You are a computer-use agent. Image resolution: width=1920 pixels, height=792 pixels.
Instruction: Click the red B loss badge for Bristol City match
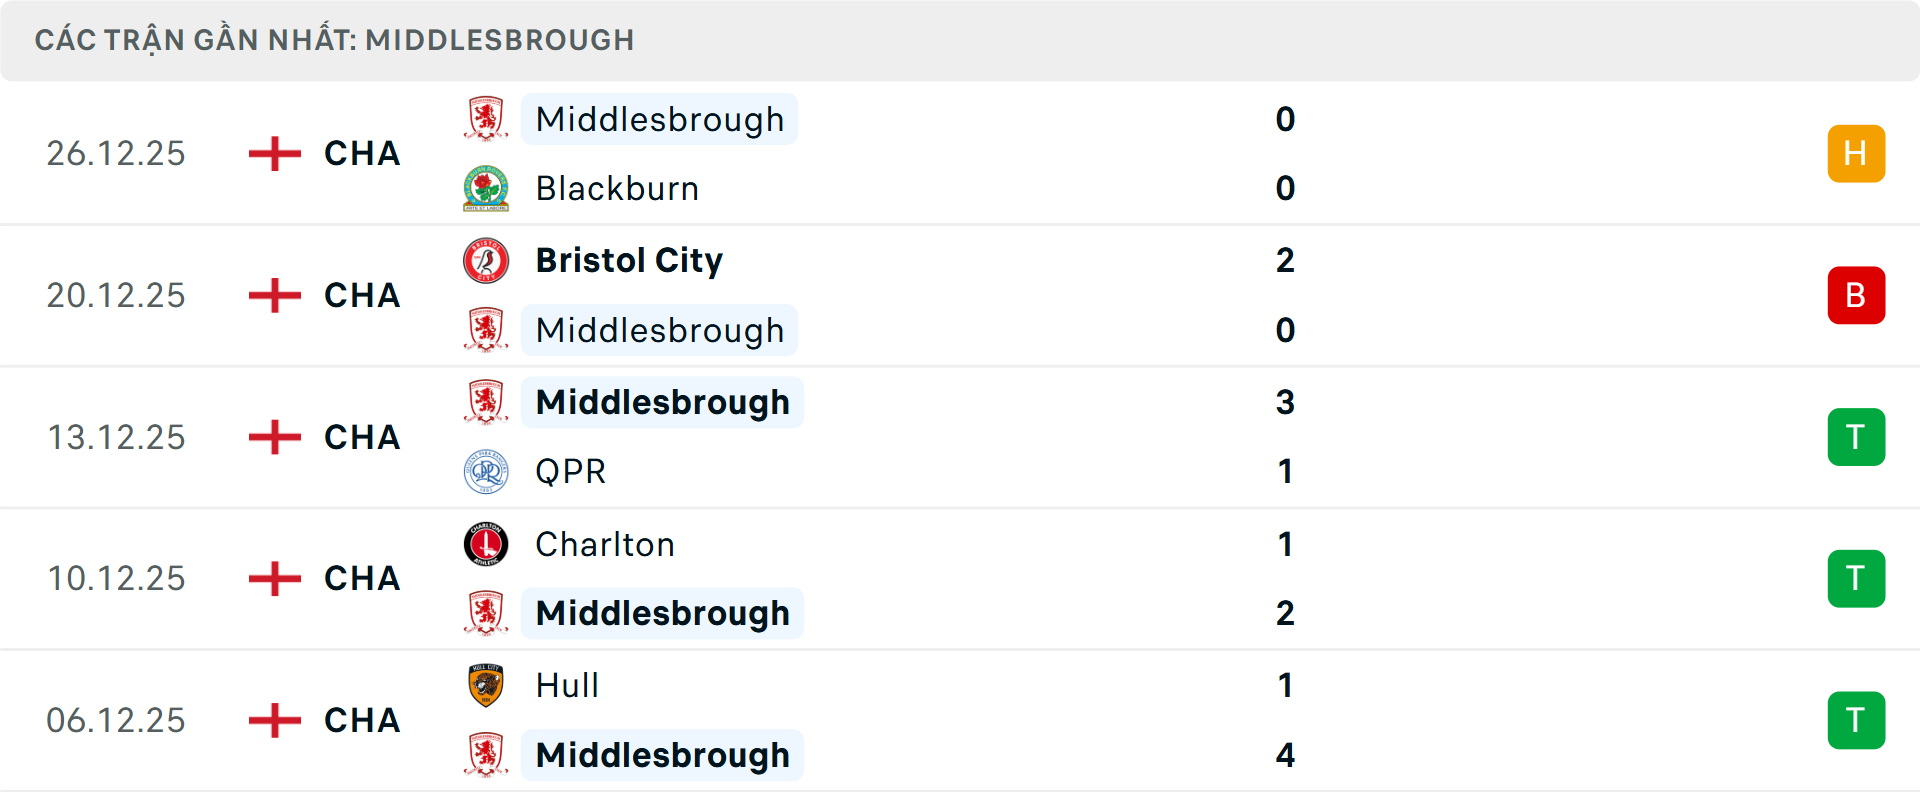tap(1856, 295)
